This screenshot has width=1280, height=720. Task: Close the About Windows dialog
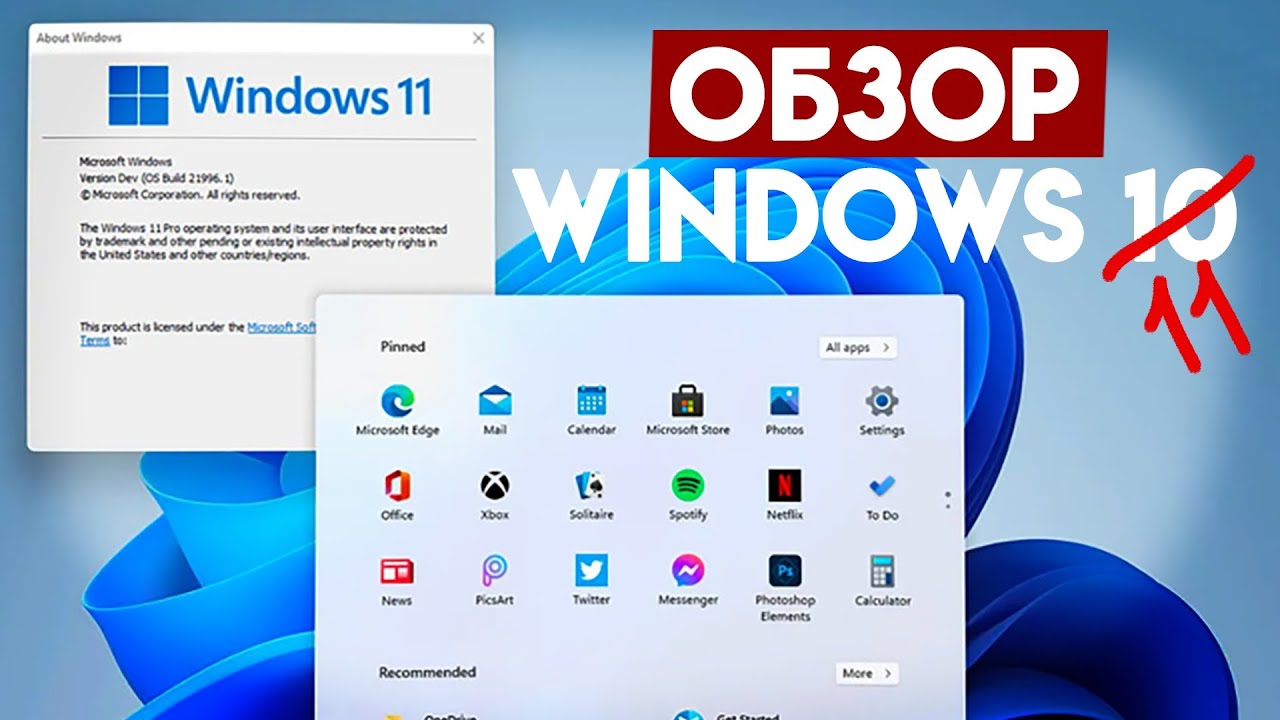coord(478,38)
